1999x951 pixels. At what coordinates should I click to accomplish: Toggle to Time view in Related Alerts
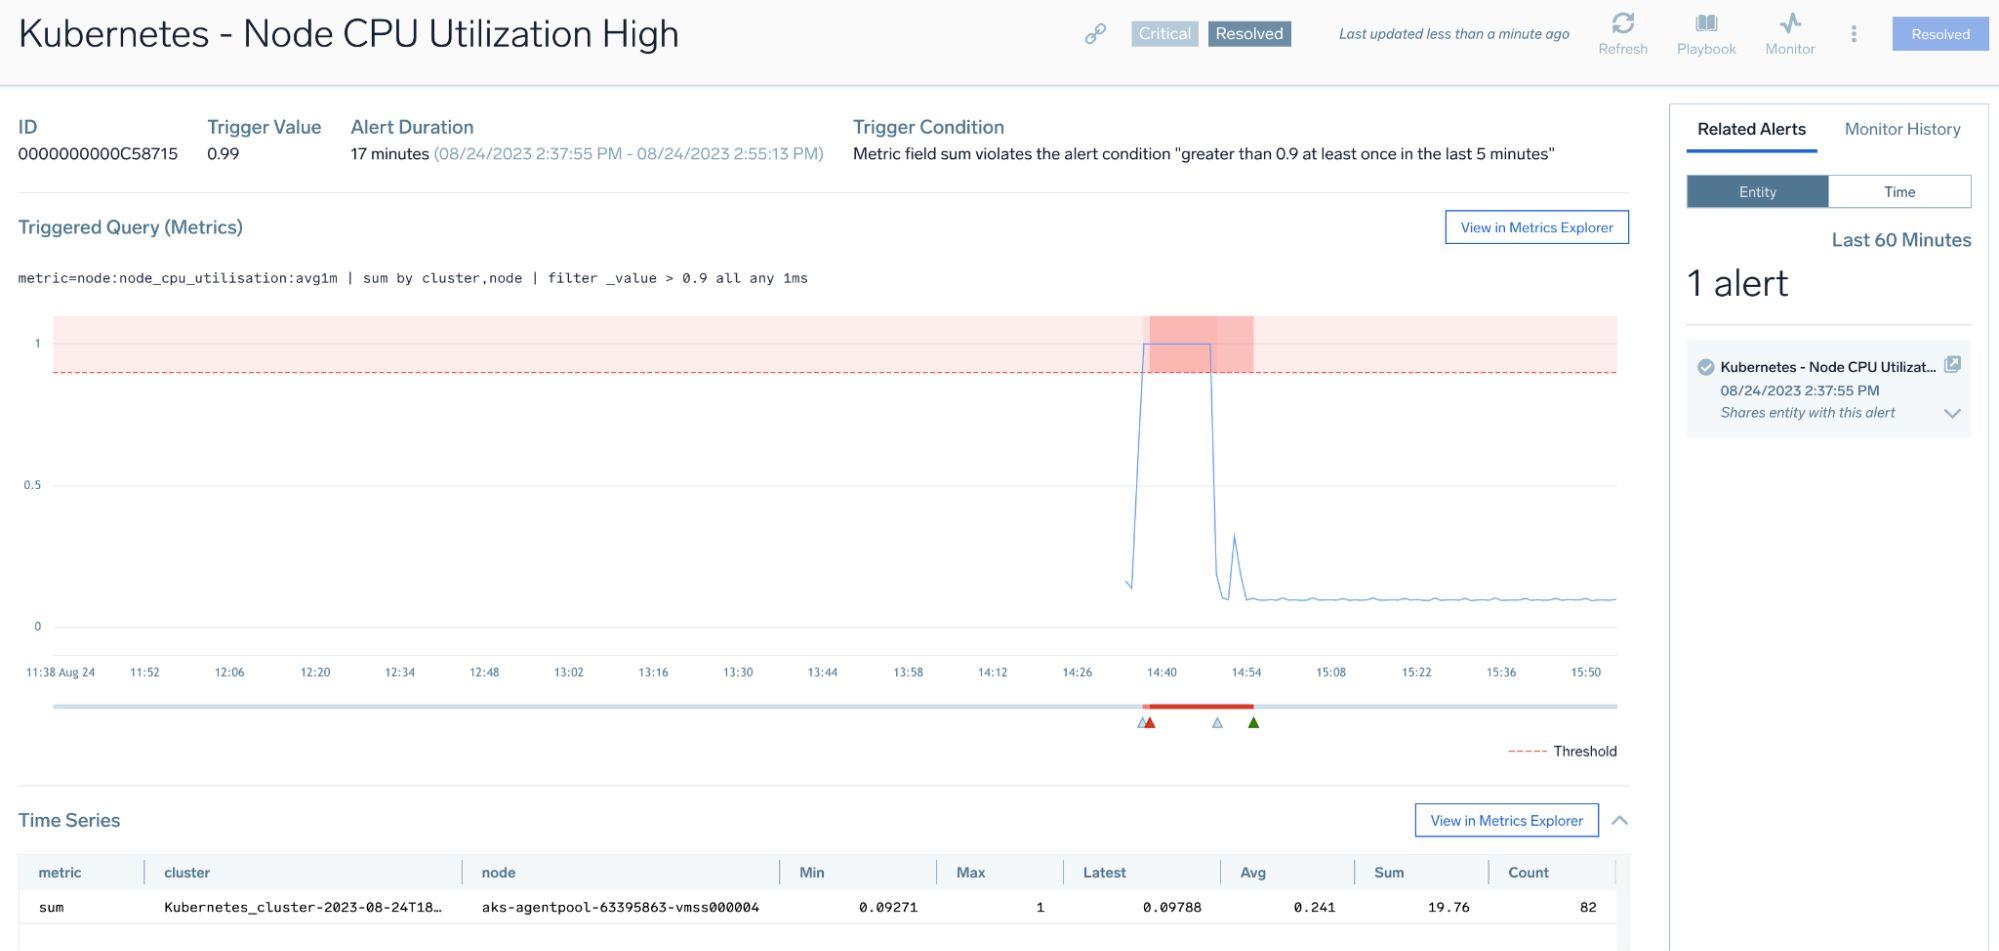pos(1899,191)
